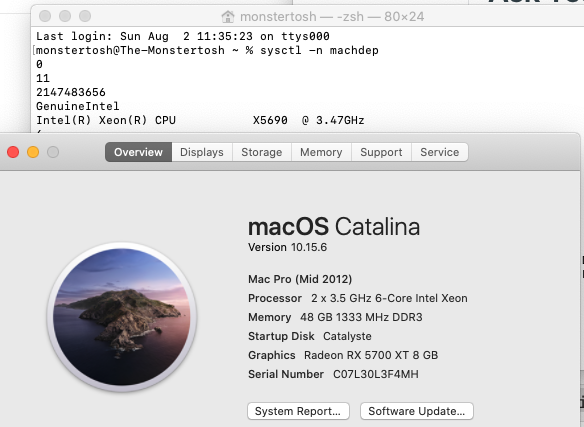Click the sysctl -n machdep command line
This screenshot has width=584, height=427.
click(x=207, y=50)
